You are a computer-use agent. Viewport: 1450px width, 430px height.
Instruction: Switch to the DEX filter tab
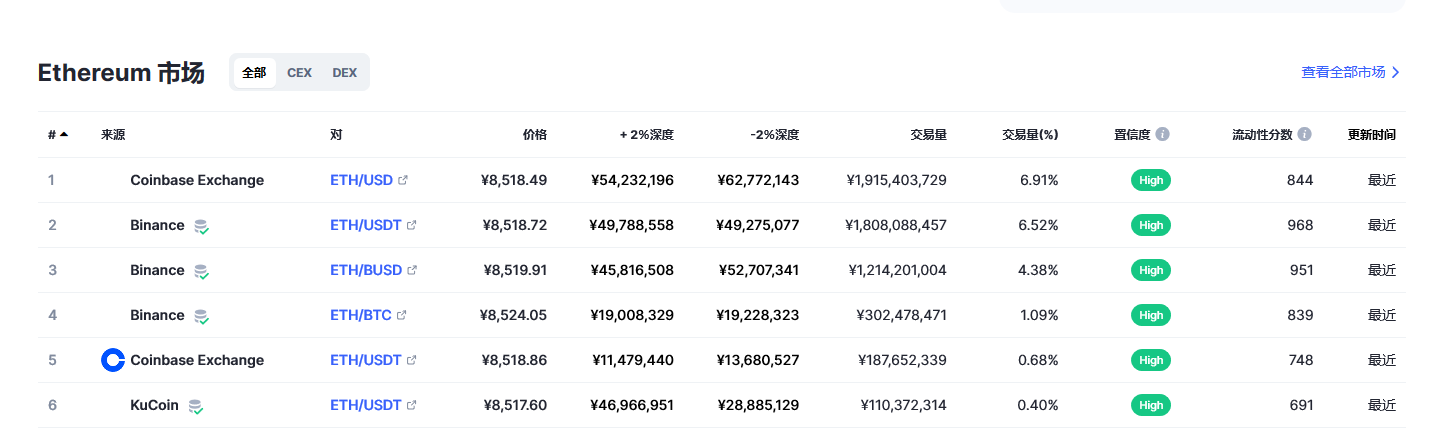pyautogui.click(x=344, y=72)
